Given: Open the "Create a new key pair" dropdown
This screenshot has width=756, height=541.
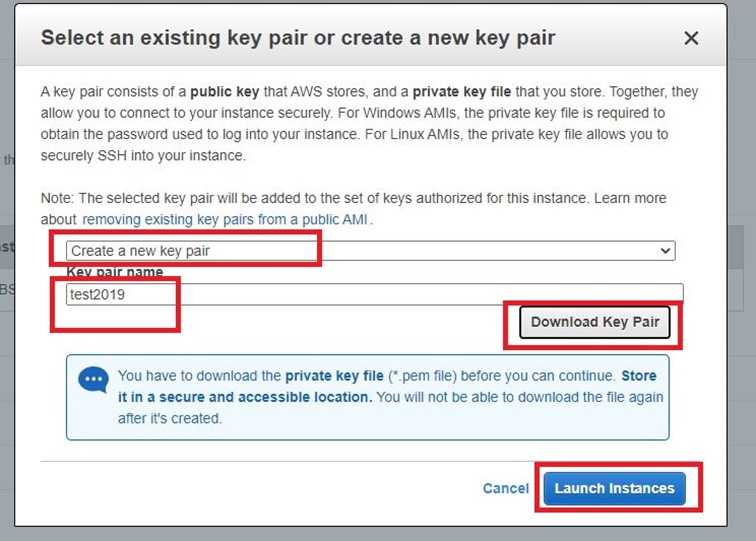Looking at the screenshot, I should pyautogui.click(x=370, y=251).
